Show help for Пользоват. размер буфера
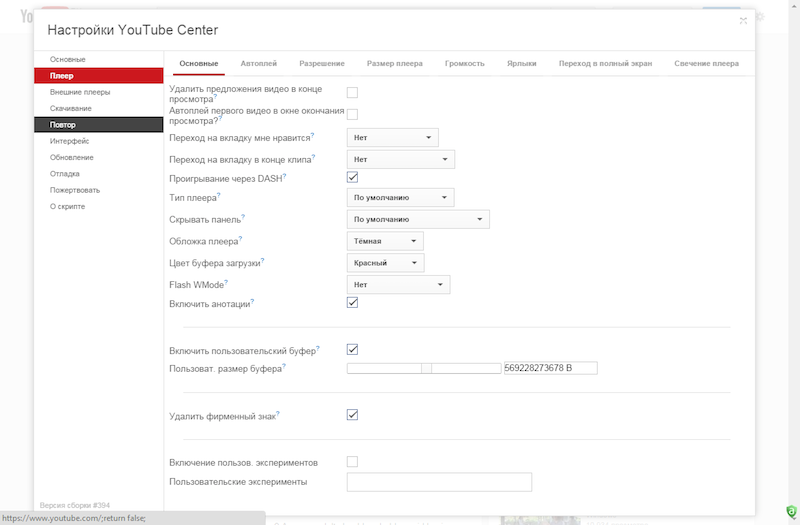Viewport: 800px width, 525px height. [284, 365]
